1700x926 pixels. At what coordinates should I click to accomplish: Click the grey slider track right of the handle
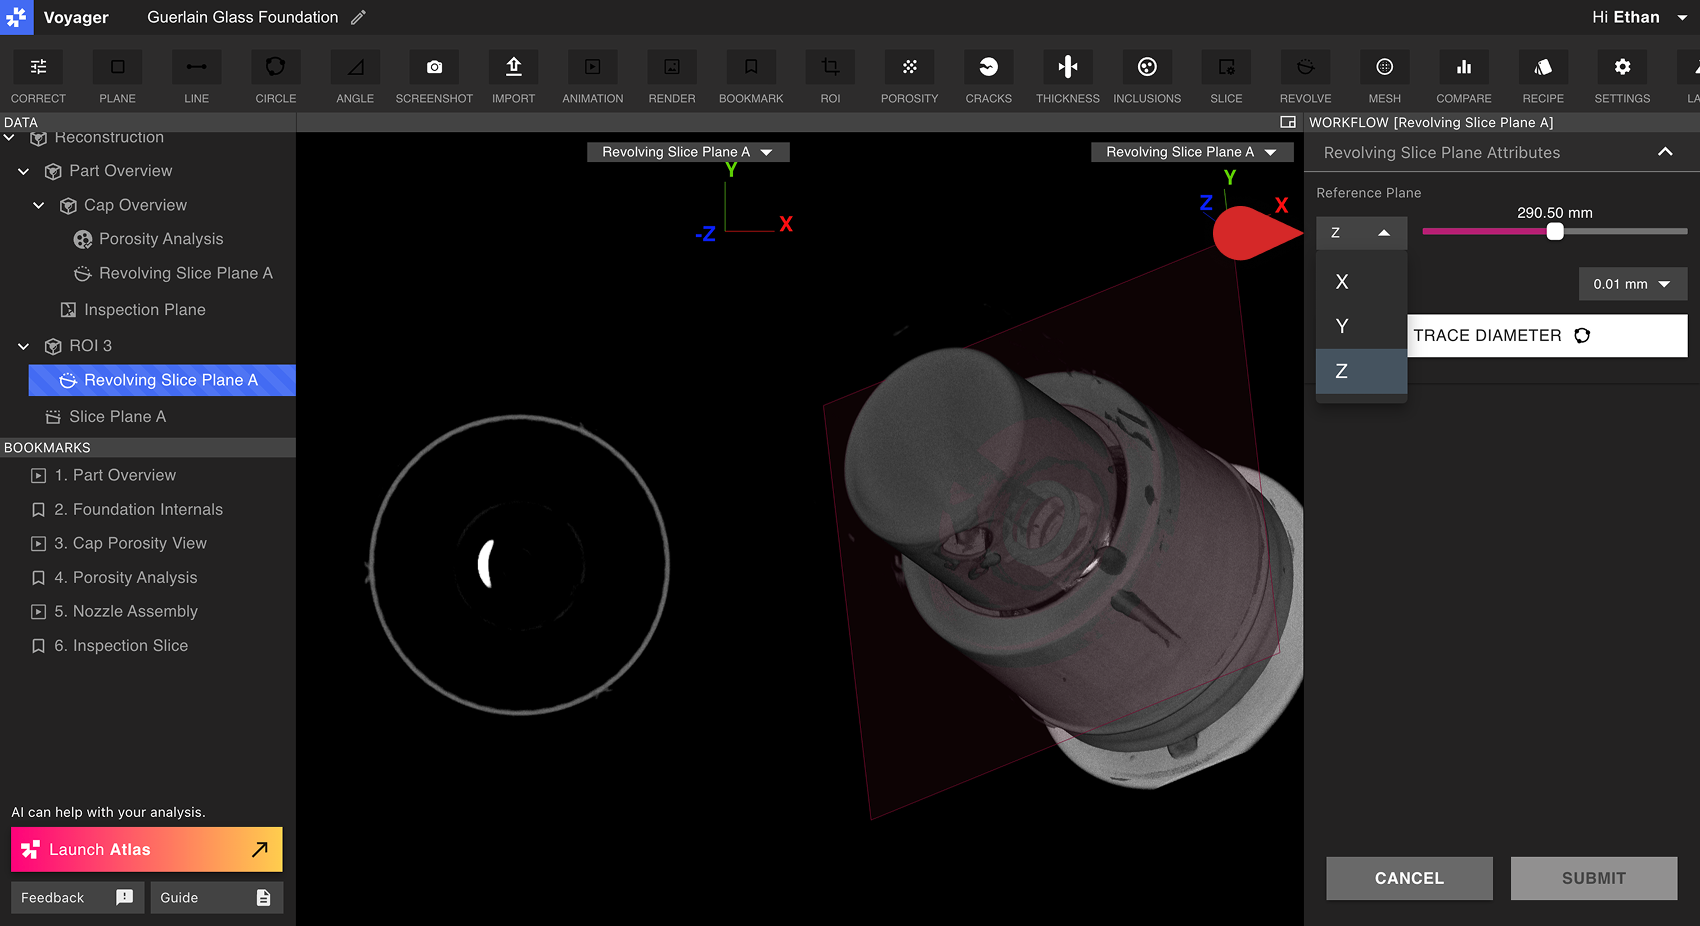click(1625, 231)
